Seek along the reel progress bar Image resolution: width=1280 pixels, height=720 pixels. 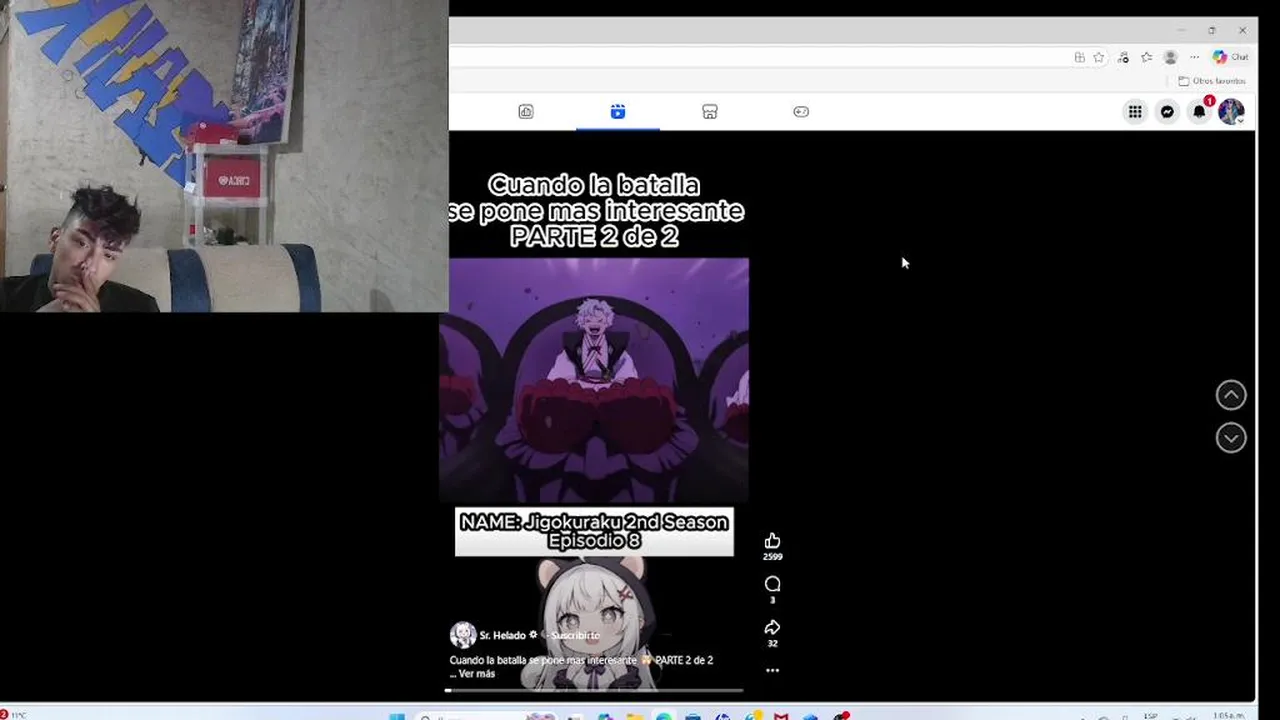tap(594, 690)
